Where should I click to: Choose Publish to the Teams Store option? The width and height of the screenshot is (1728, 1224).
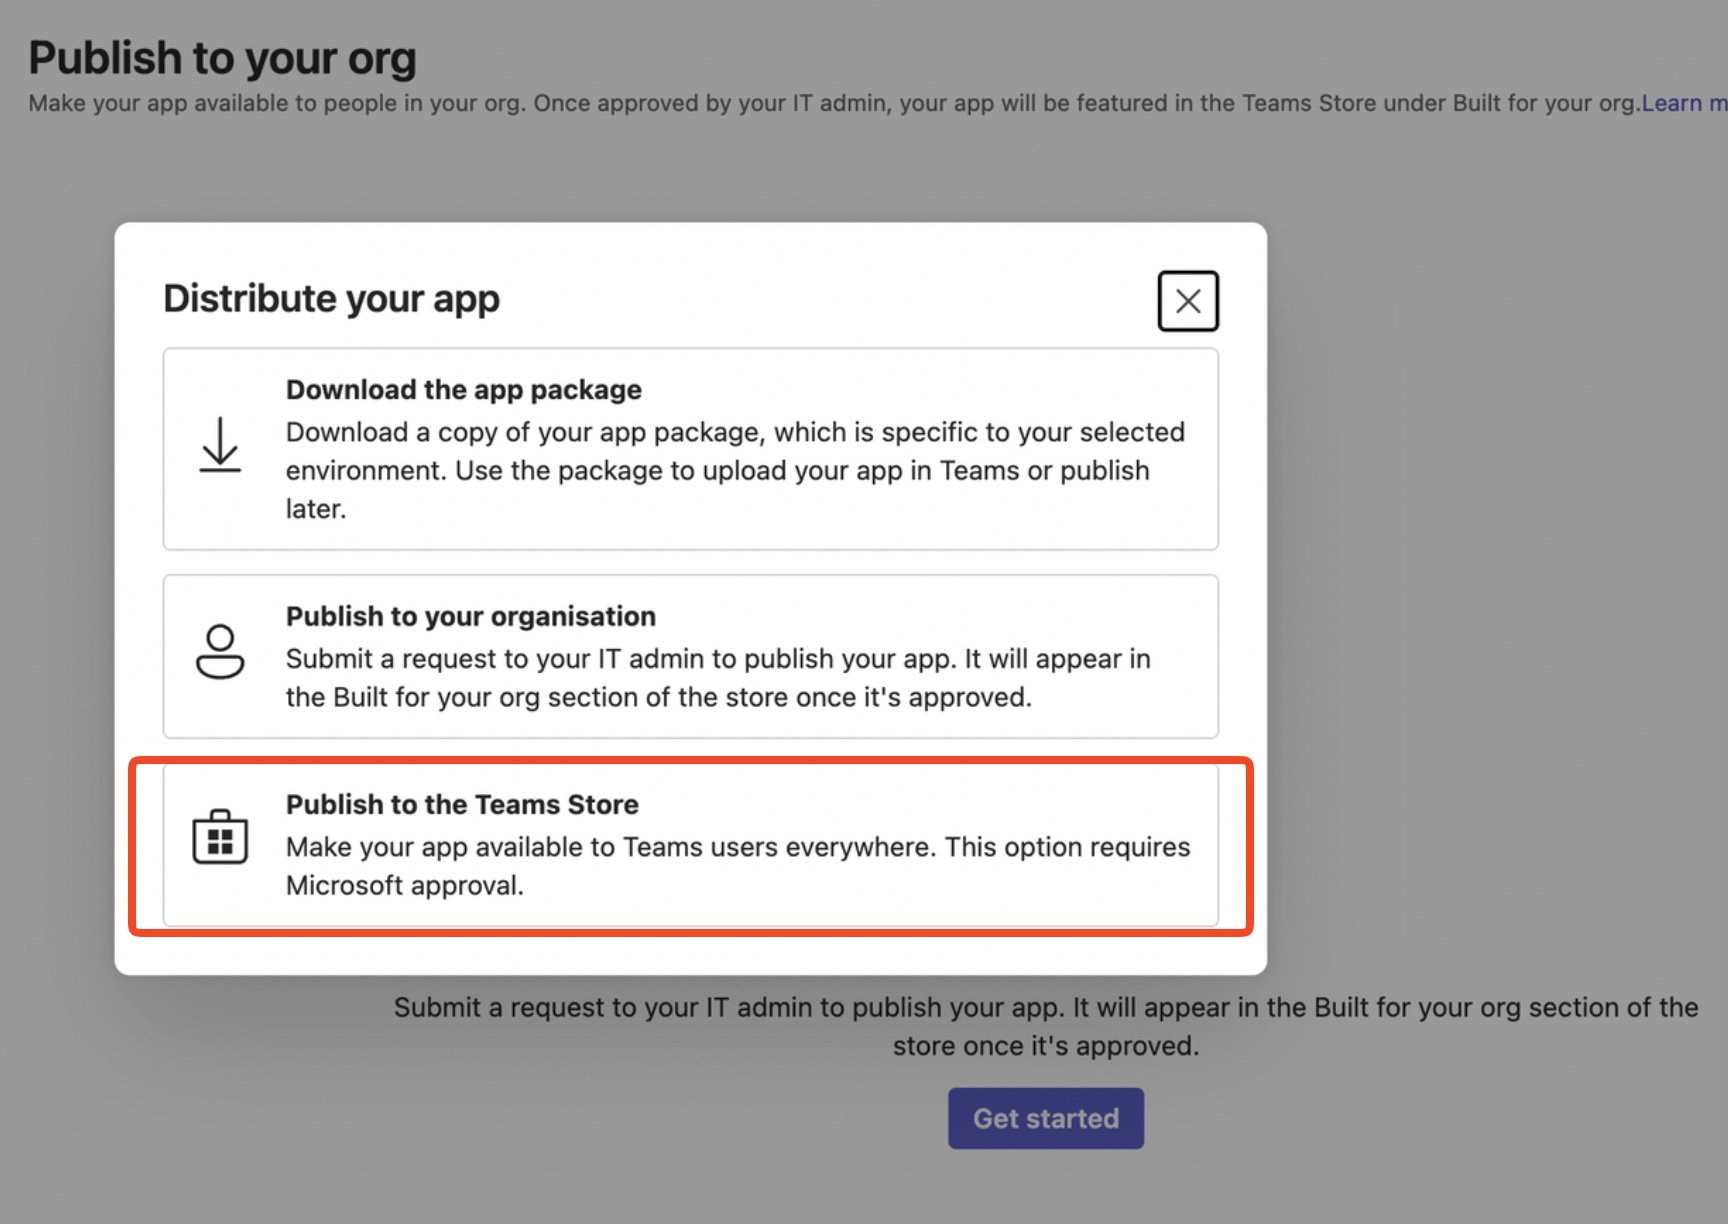coord(691,845)
